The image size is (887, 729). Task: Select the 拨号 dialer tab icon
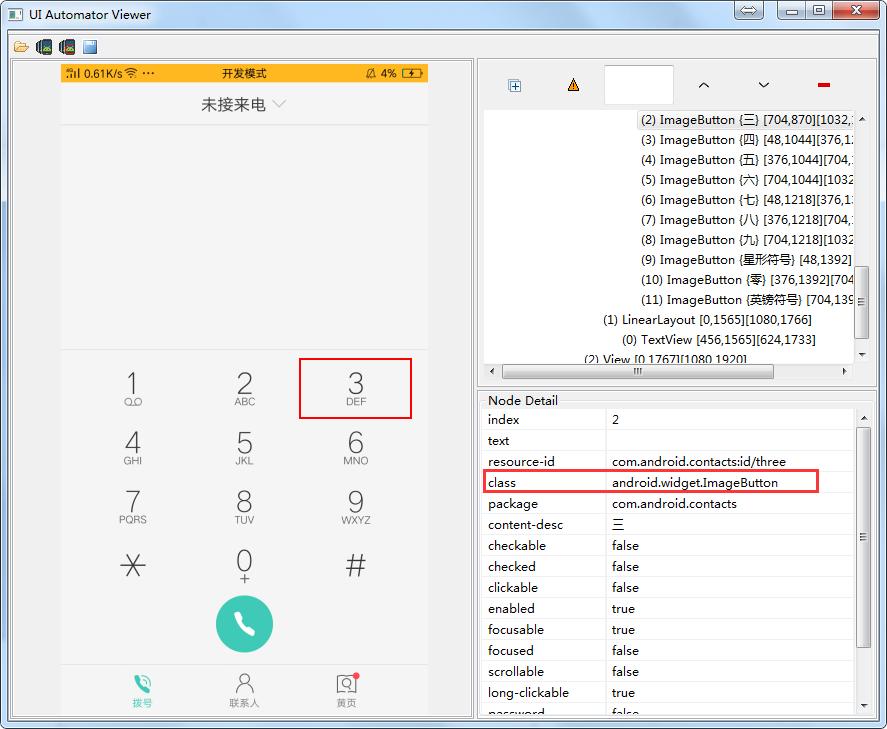tap(142, 689)
